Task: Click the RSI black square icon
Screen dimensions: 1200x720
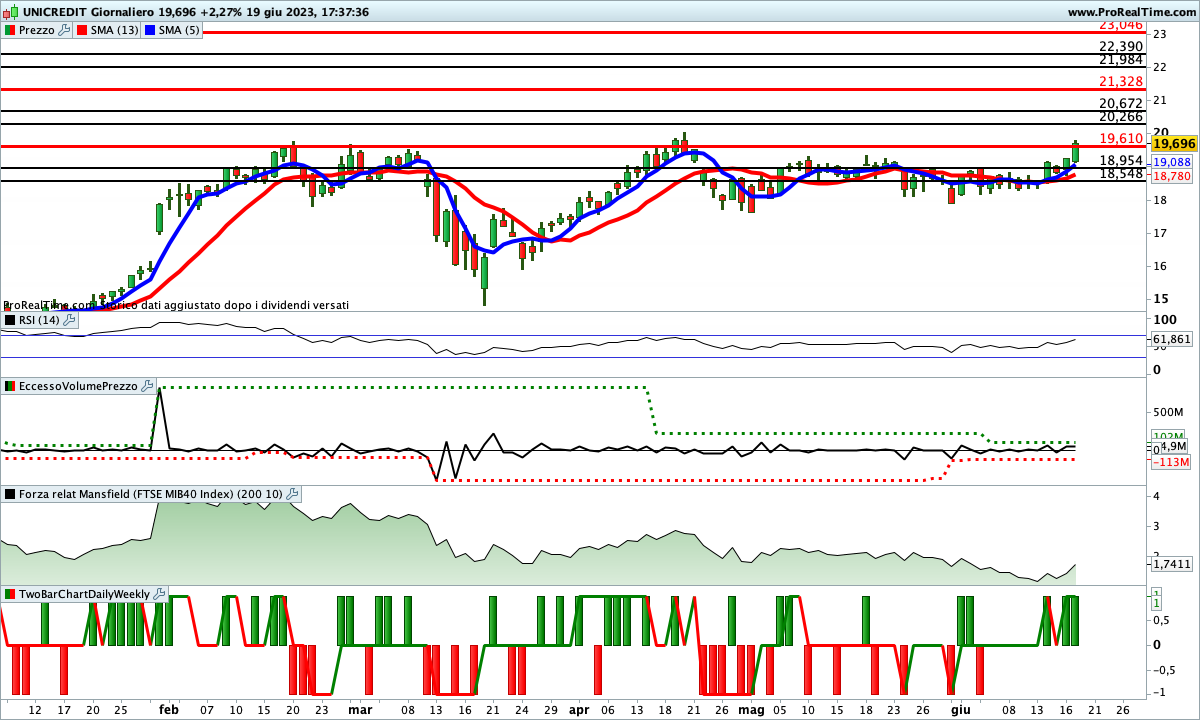Action: (10, 320)
